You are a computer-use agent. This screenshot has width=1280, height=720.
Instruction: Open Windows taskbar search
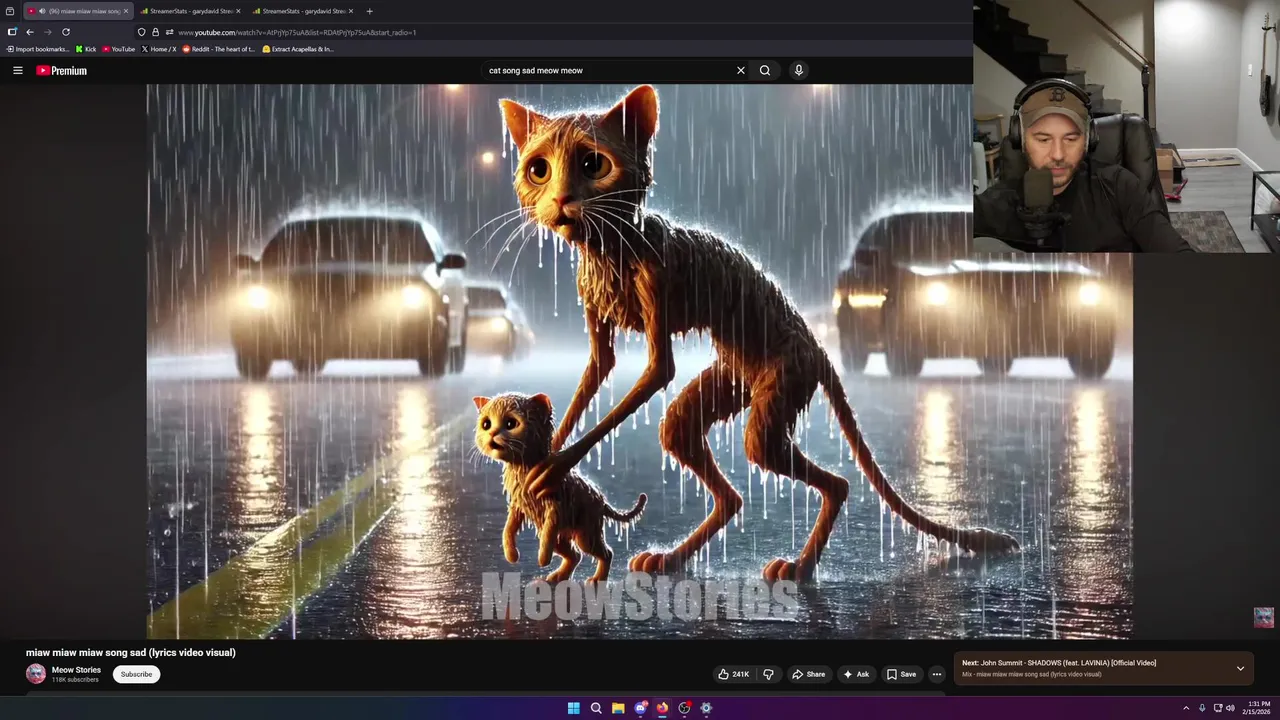[596, 708]
